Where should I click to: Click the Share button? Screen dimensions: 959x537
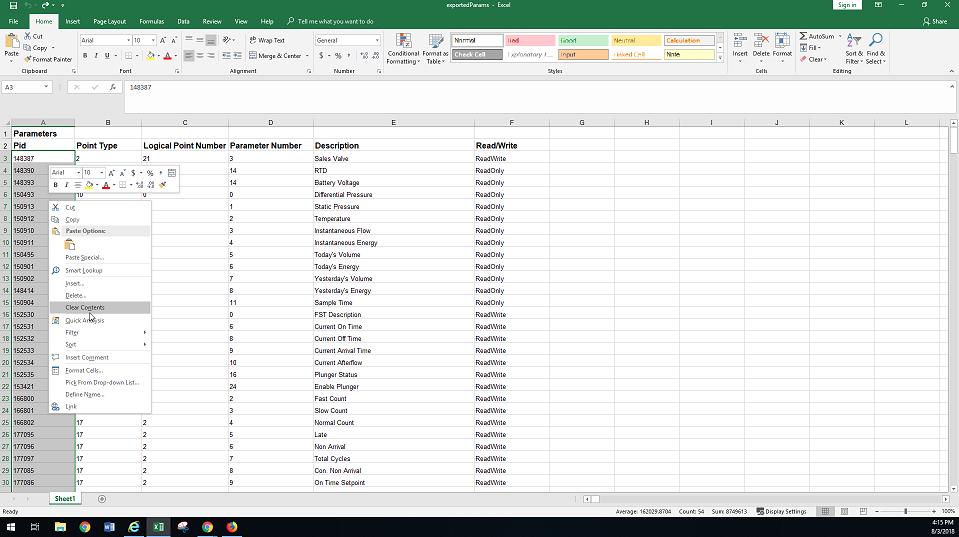coord(934,21)
